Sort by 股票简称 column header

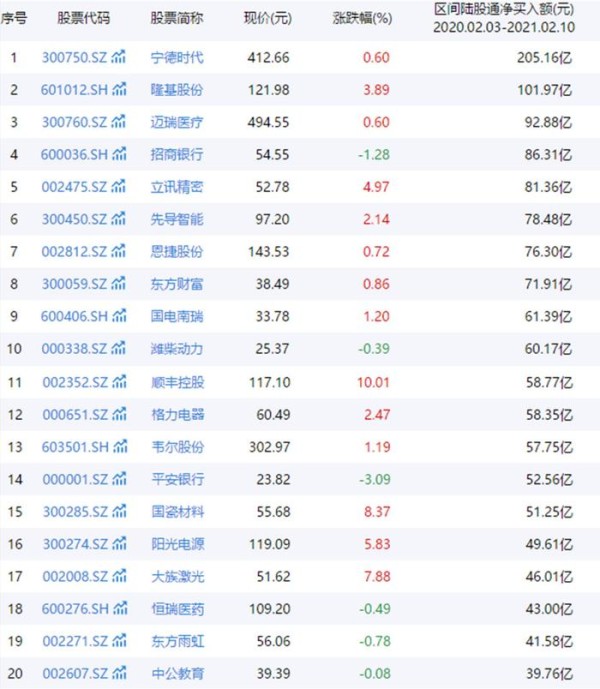pyautogui.click(x=177, y=18)
